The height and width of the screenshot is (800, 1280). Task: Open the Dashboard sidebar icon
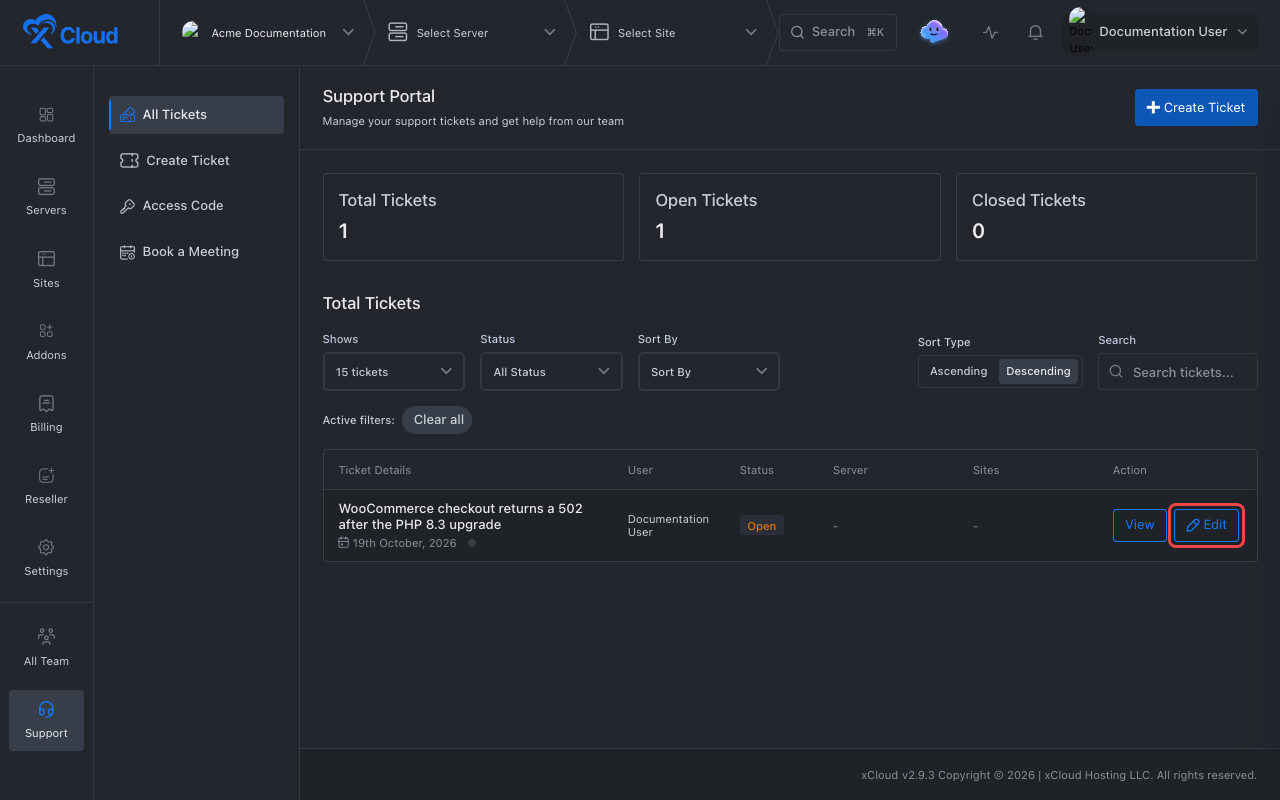click(46, 125)
